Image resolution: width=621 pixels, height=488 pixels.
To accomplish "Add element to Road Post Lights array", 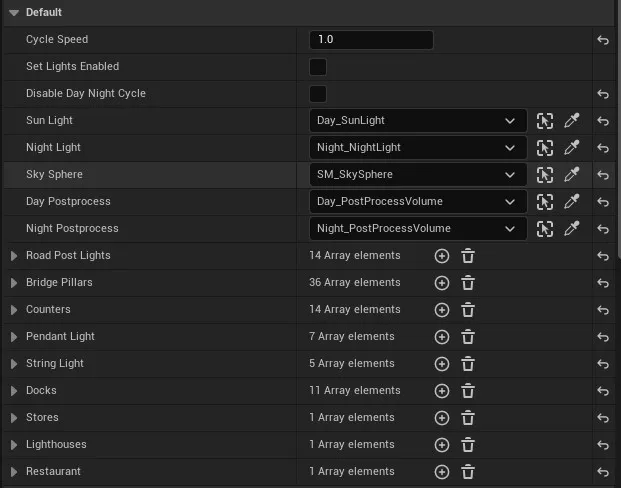I will pyautogui.click(x=442, y=256).
